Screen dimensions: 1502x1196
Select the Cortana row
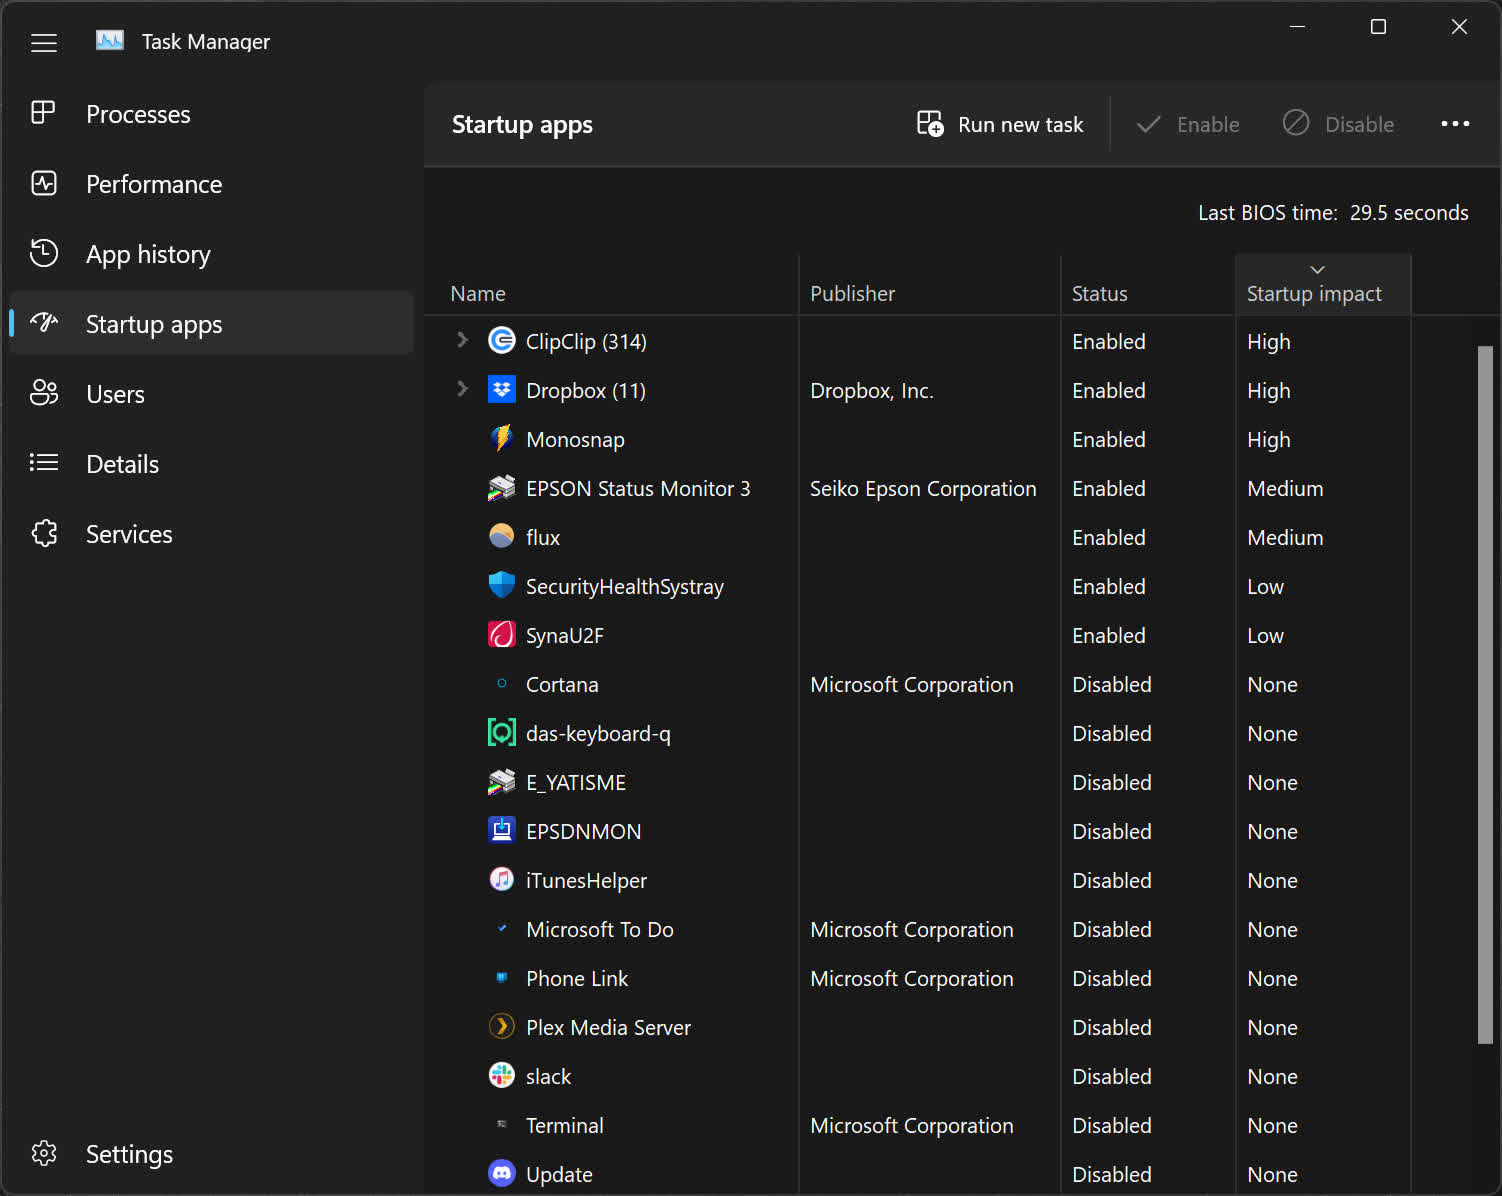[x=918, y=684]
